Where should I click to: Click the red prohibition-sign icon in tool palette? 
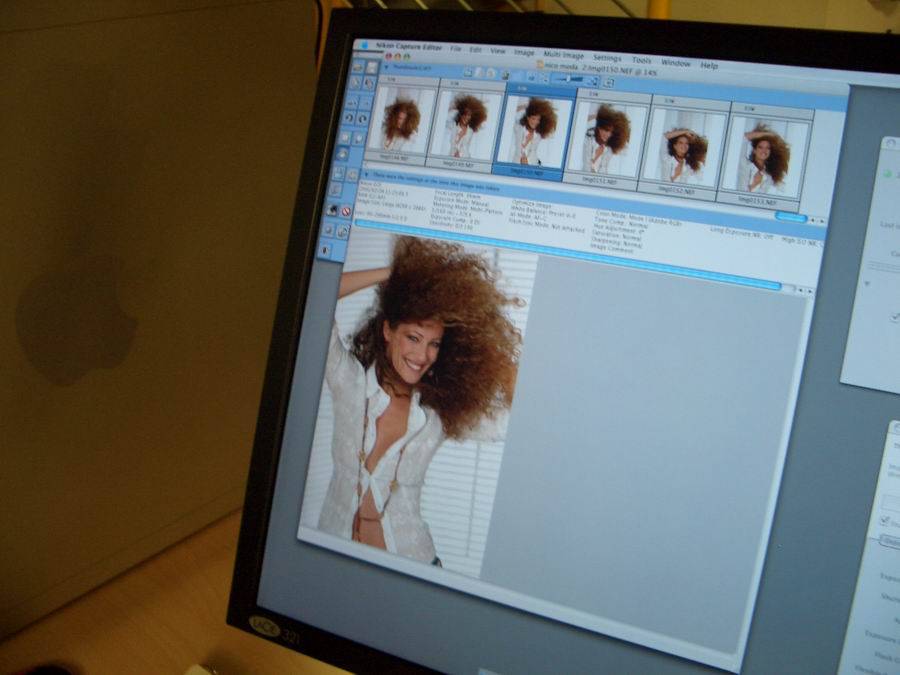click(x=346, y=211)
